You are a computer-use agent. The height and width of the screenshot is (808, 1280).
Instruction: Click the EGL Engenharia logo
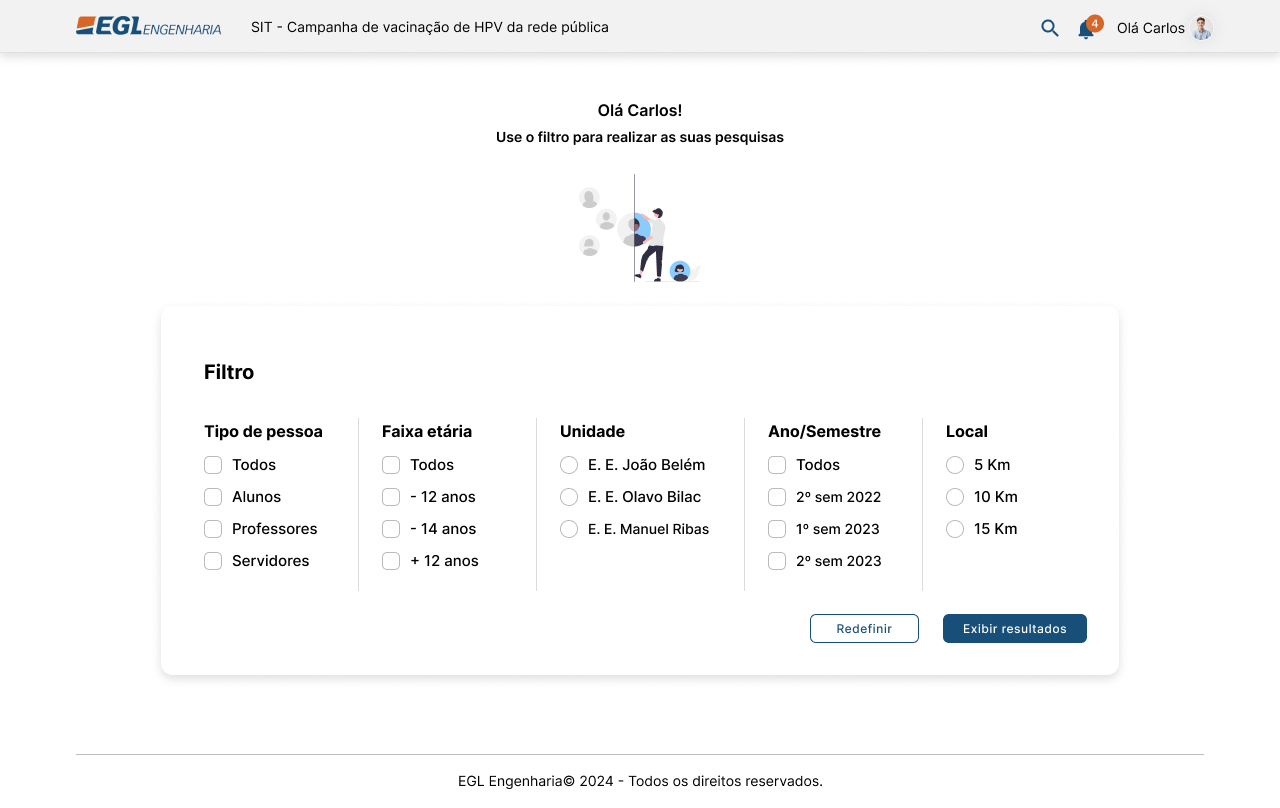148,27
